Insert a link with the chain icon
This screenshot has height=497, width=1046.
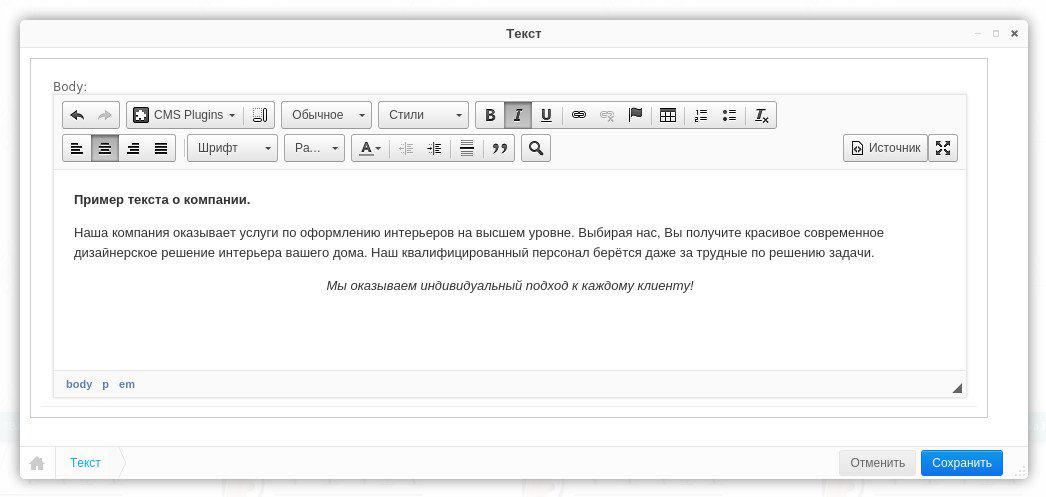pos(578,115)
